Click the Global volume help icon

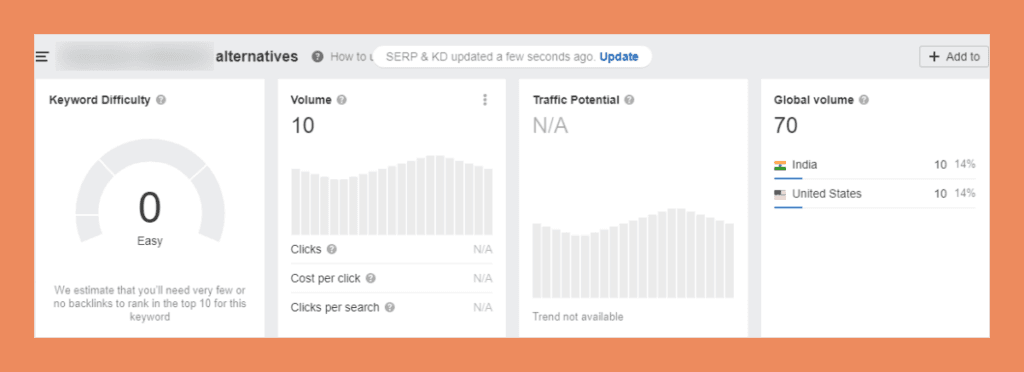click(x=863, y=100)
